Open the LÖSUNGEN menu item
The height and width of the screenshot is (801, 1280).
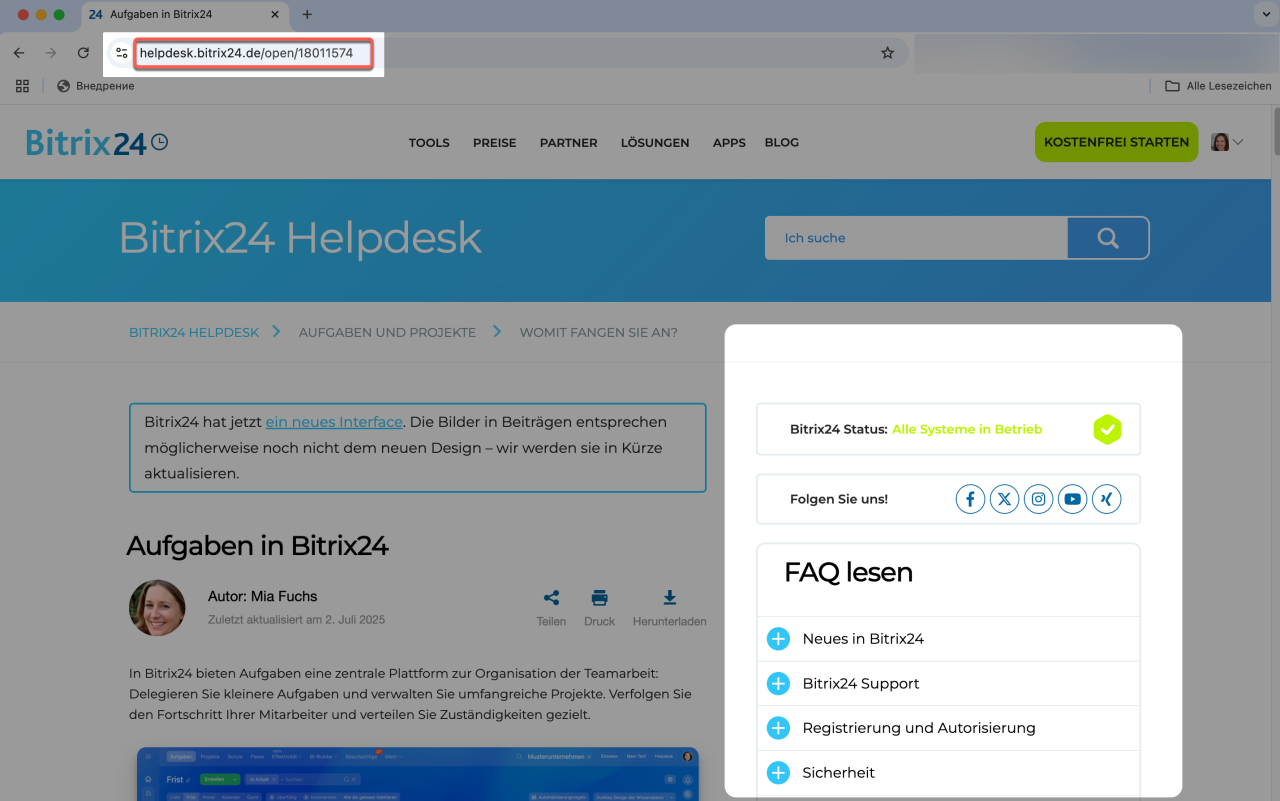[655, 143]
